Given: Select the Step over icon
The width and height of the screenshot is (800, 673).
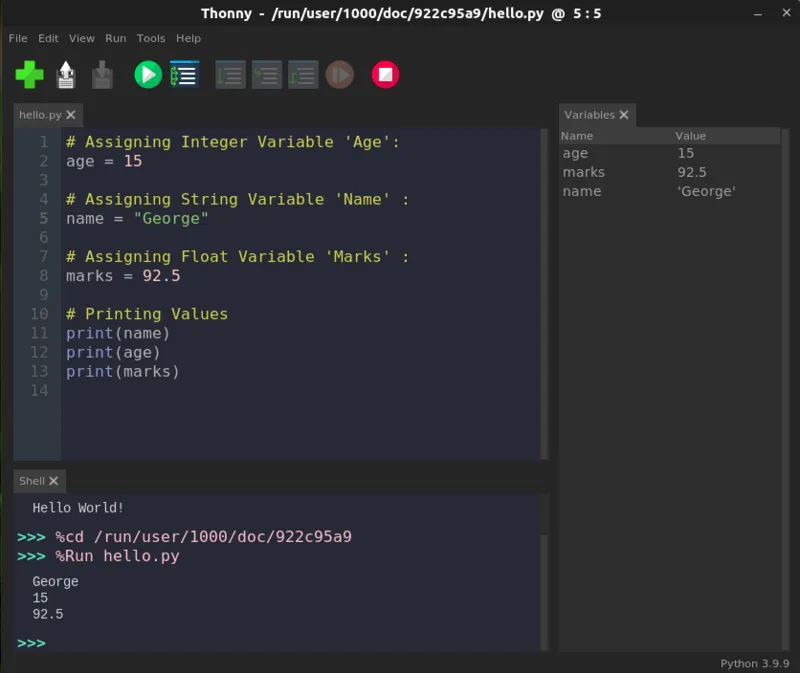Looking at the screenshot, I should pos(230,74).
